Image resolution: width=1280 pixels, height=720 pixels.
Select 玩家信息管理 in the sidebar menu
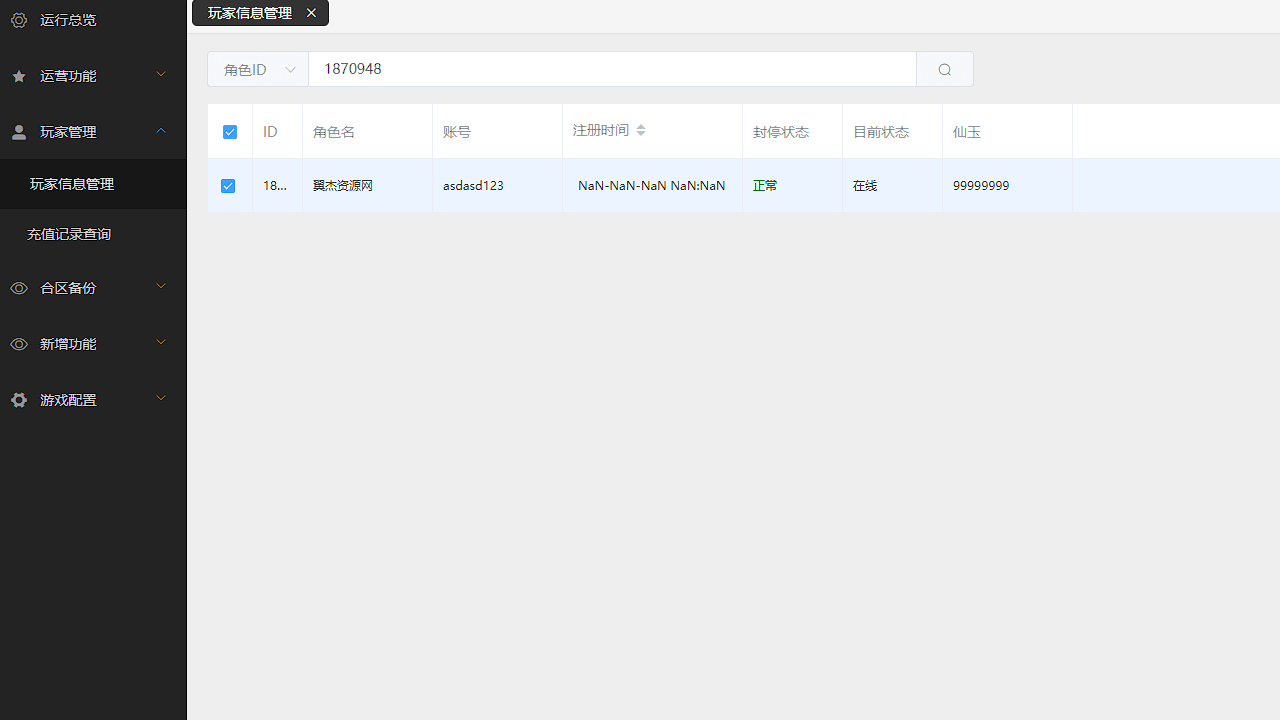point(70,183)
